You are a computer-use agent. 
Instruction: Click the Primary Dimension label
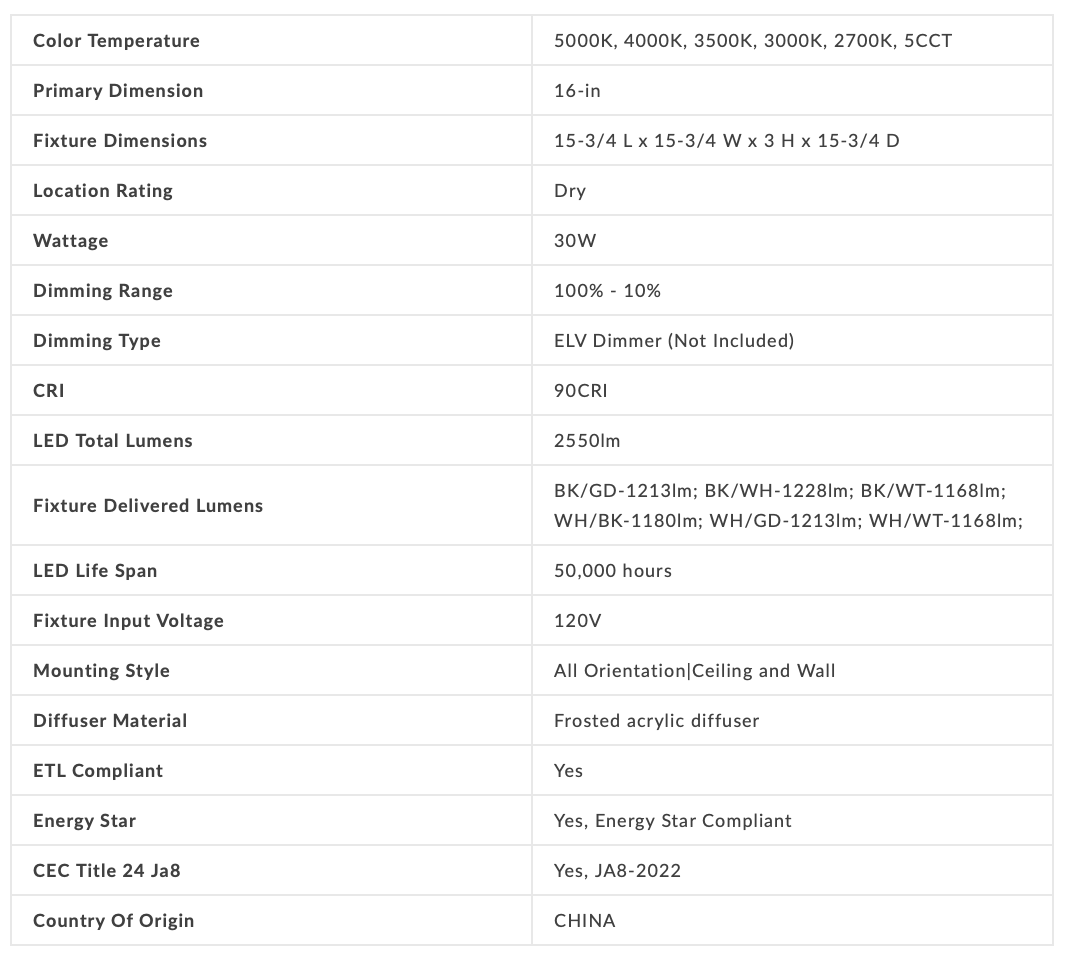coord(118,91)
